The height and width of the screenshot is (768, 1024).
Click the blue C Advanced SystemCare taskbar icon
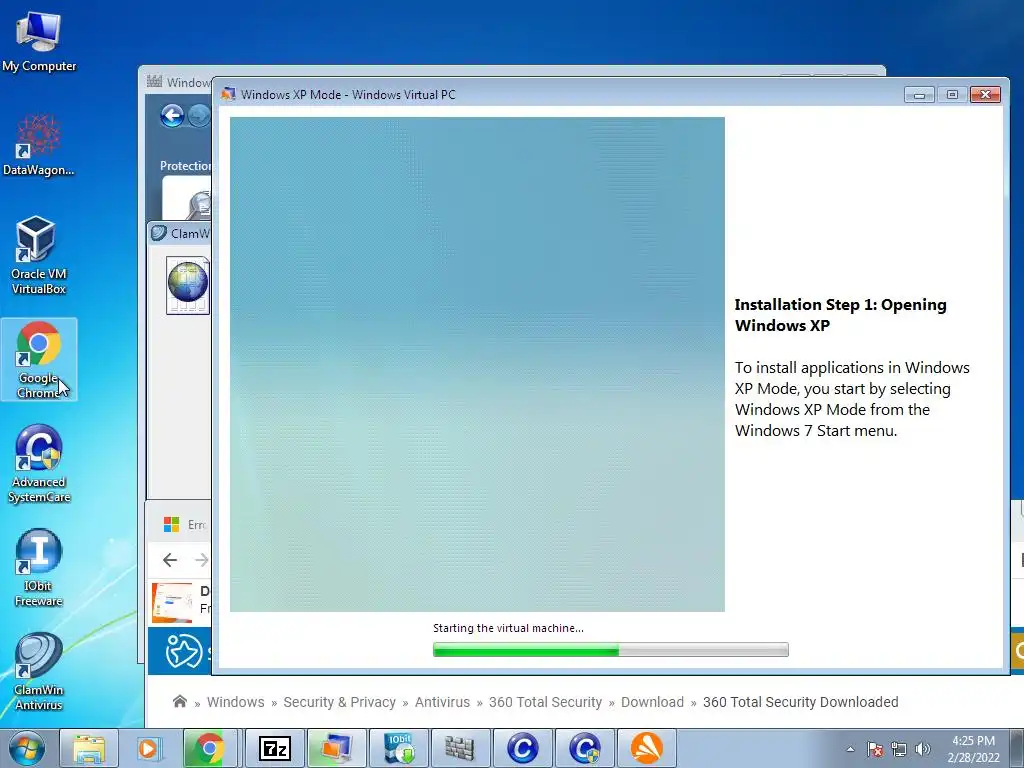click(522, 748)
